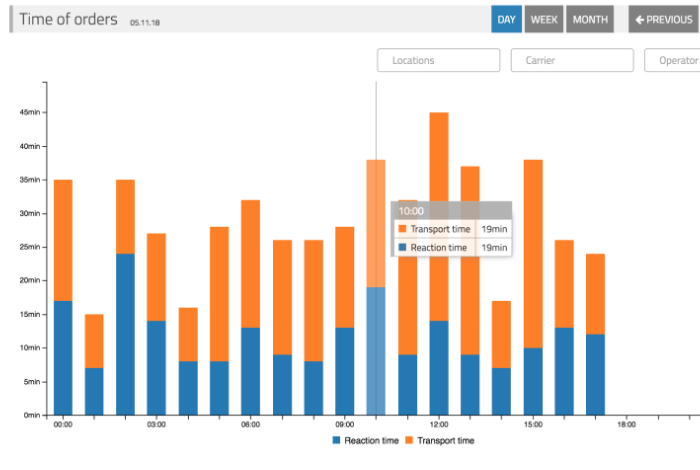The height and width of the screenshot is (470, 700).
Task: Toggle Transport time series in legend
Action: tap(440, 441)
